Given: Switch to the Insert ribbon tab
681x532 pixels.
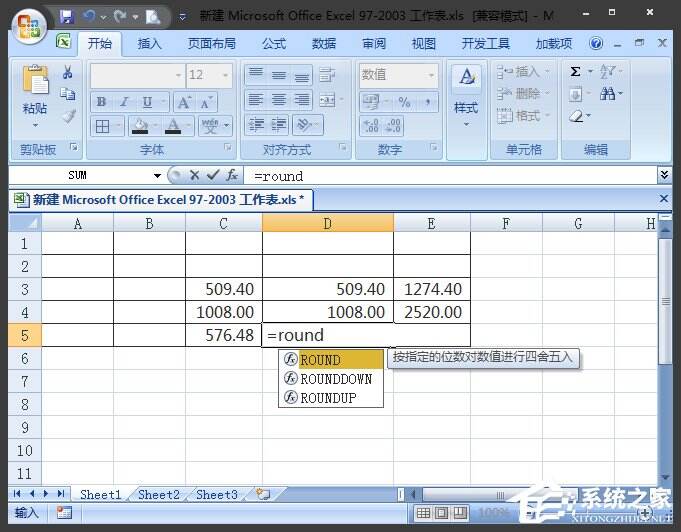Looking at the screenshot, I should tap(149, 43).
